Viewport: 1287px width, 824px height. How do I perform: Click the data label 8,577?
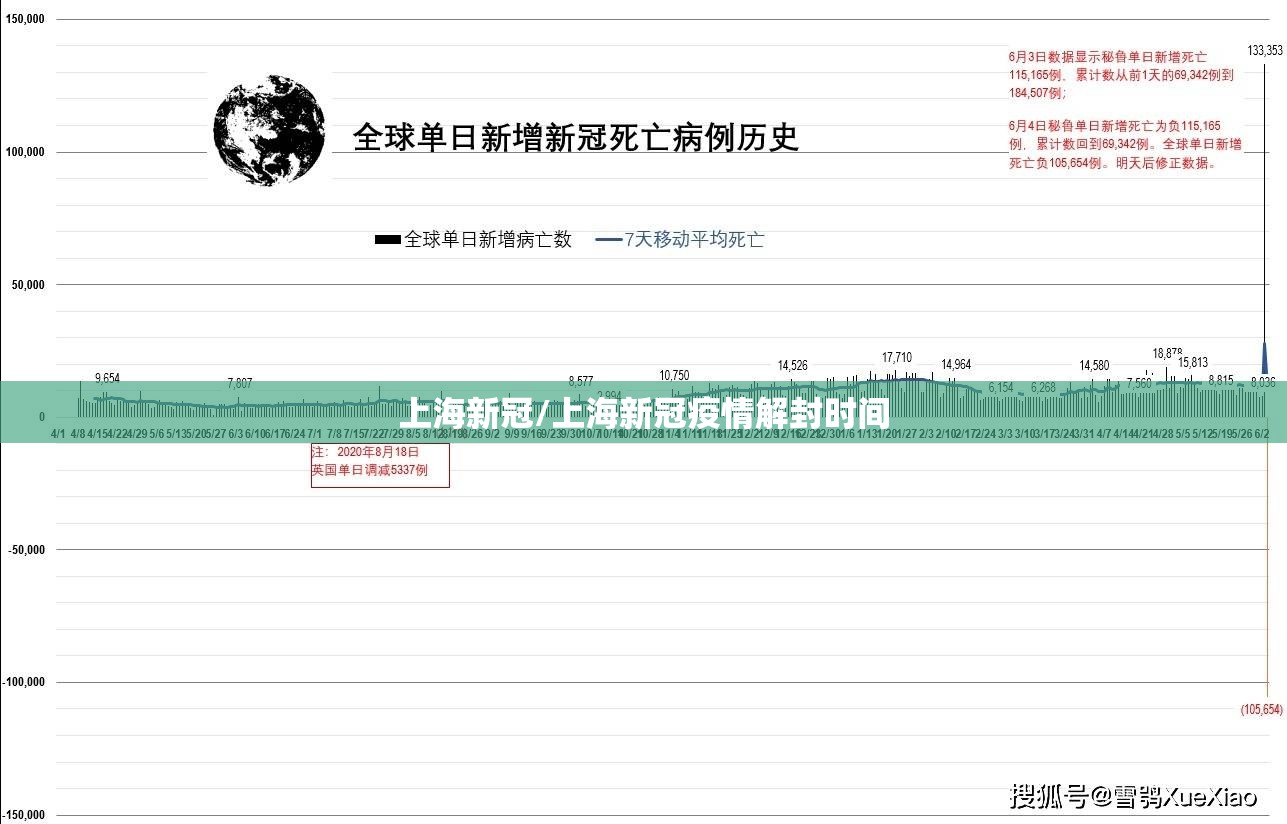[581, 381]
